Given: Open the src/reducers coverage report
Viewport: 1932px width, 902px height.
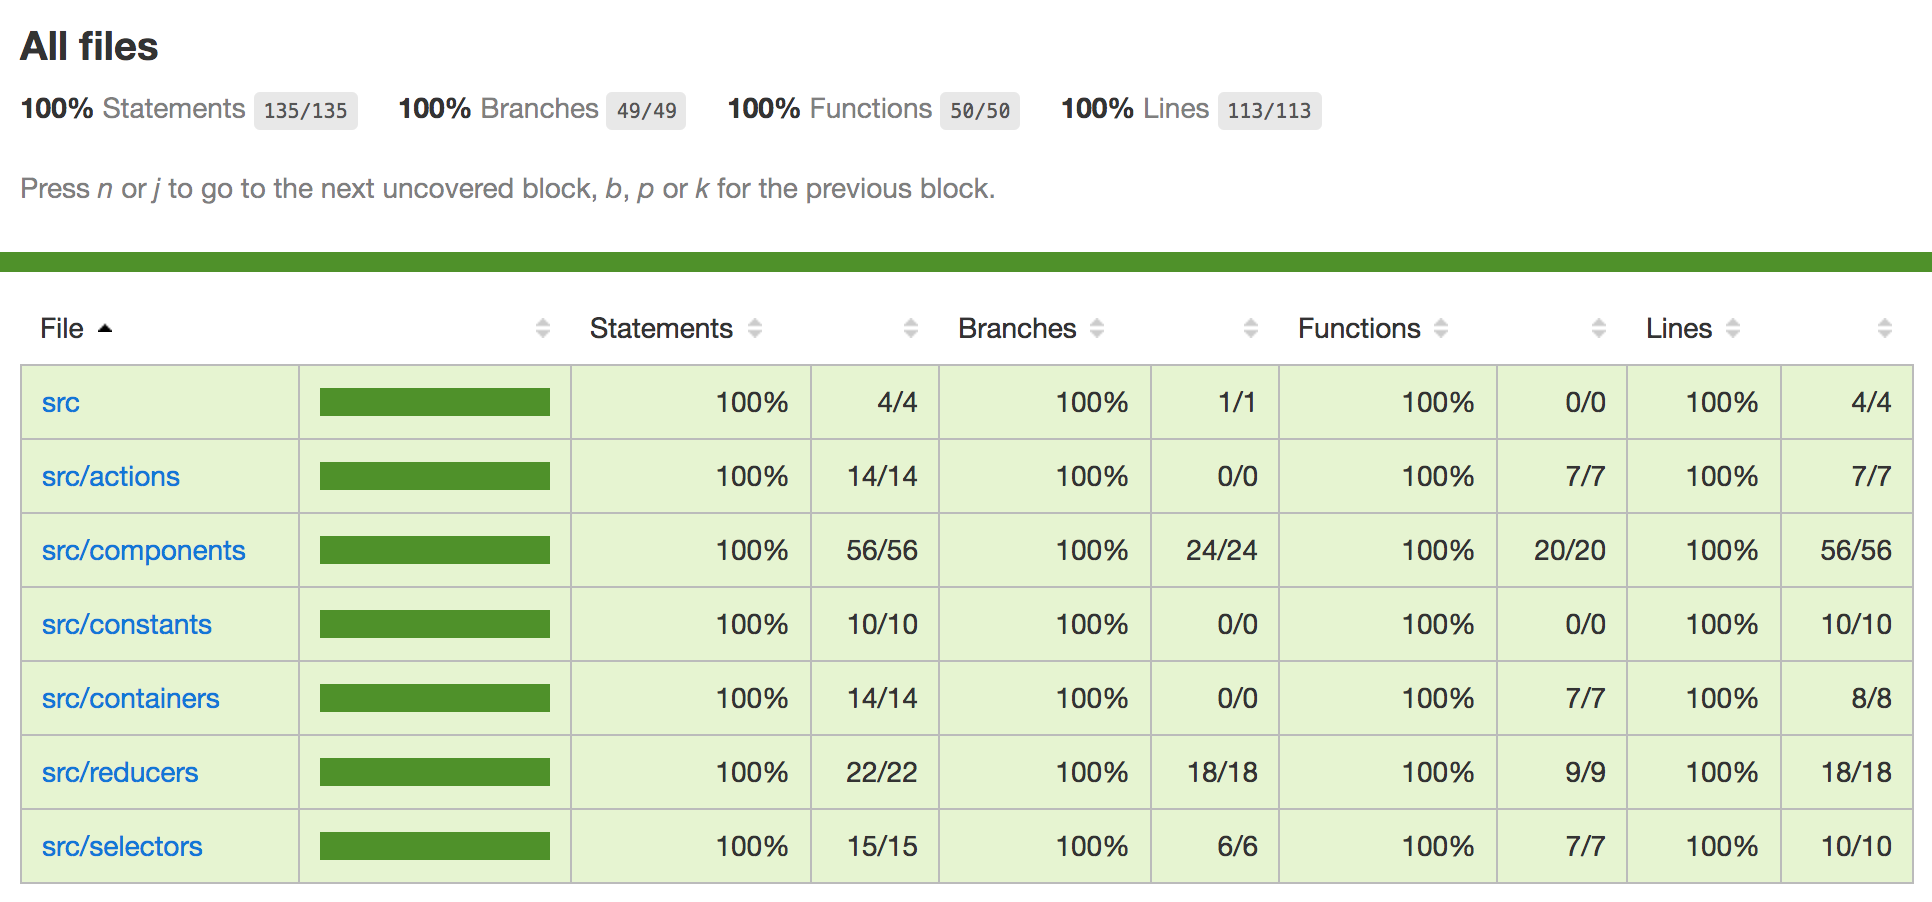Looking at the screenshot, I should click(119, 772).
